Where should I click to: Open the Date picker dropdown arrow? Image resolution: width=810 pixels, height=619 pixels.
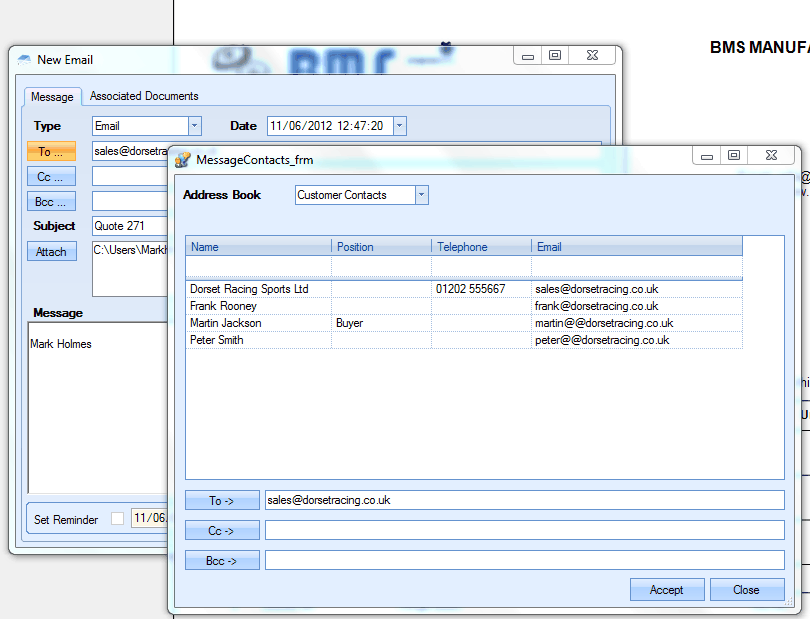click(x=400, y=126)
